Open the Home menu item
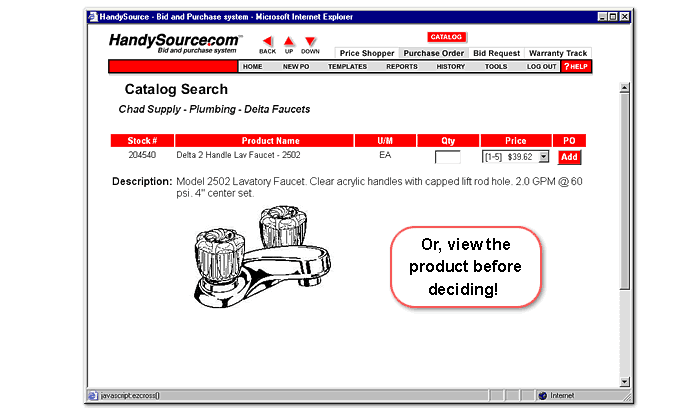The image size is (686, 410). [x=252, y=66]
